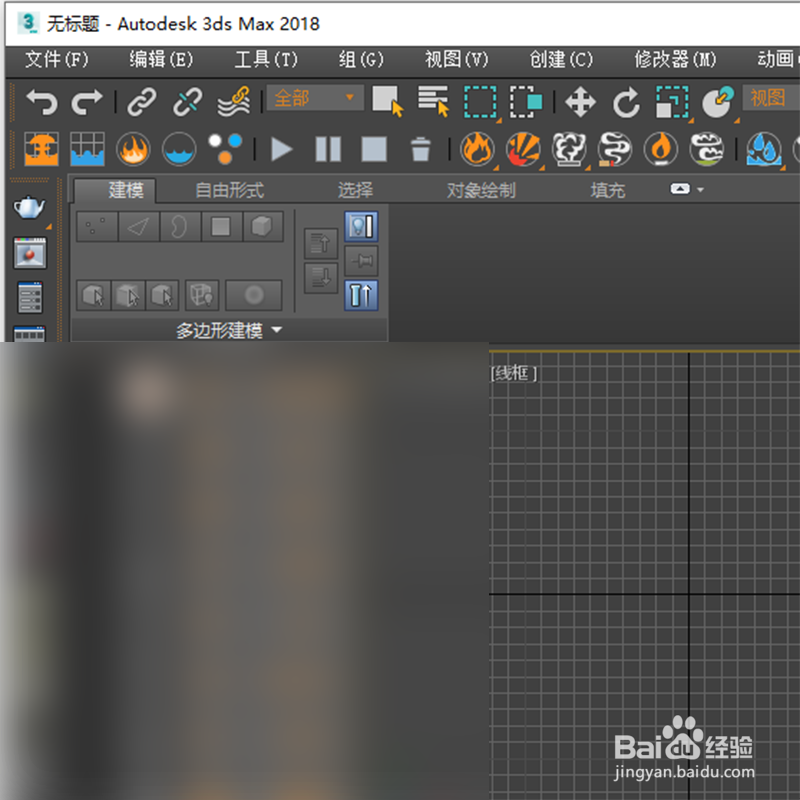Open the 修改器(M) menu
The image size is (800, 800).
pyautogui.click(x=675, y=60)
